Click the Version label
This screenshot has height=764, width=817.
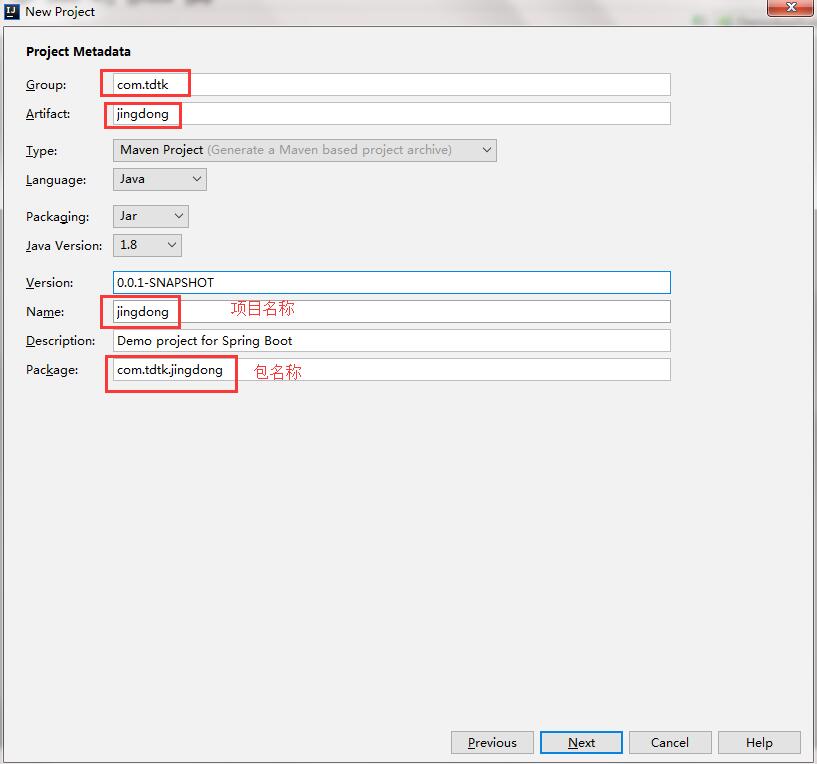pyautogui.click(x=49, y=282)
